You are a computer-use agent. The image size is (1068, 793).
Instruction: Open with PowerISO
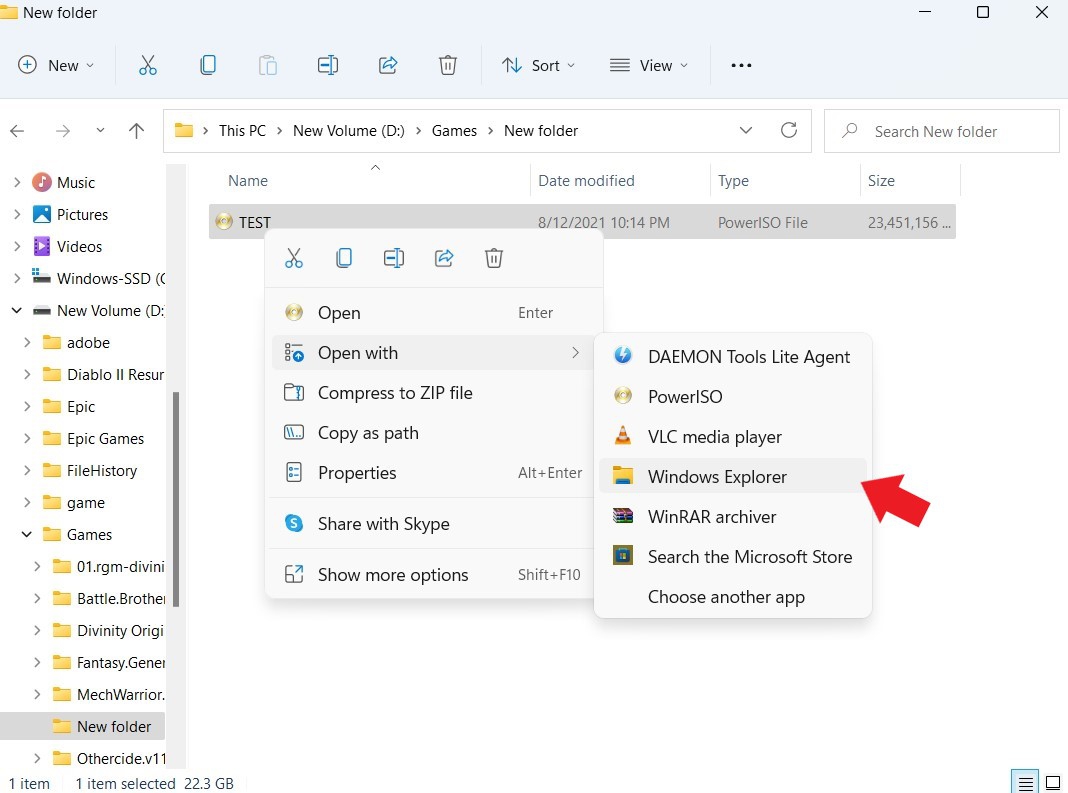pos(733,396)
